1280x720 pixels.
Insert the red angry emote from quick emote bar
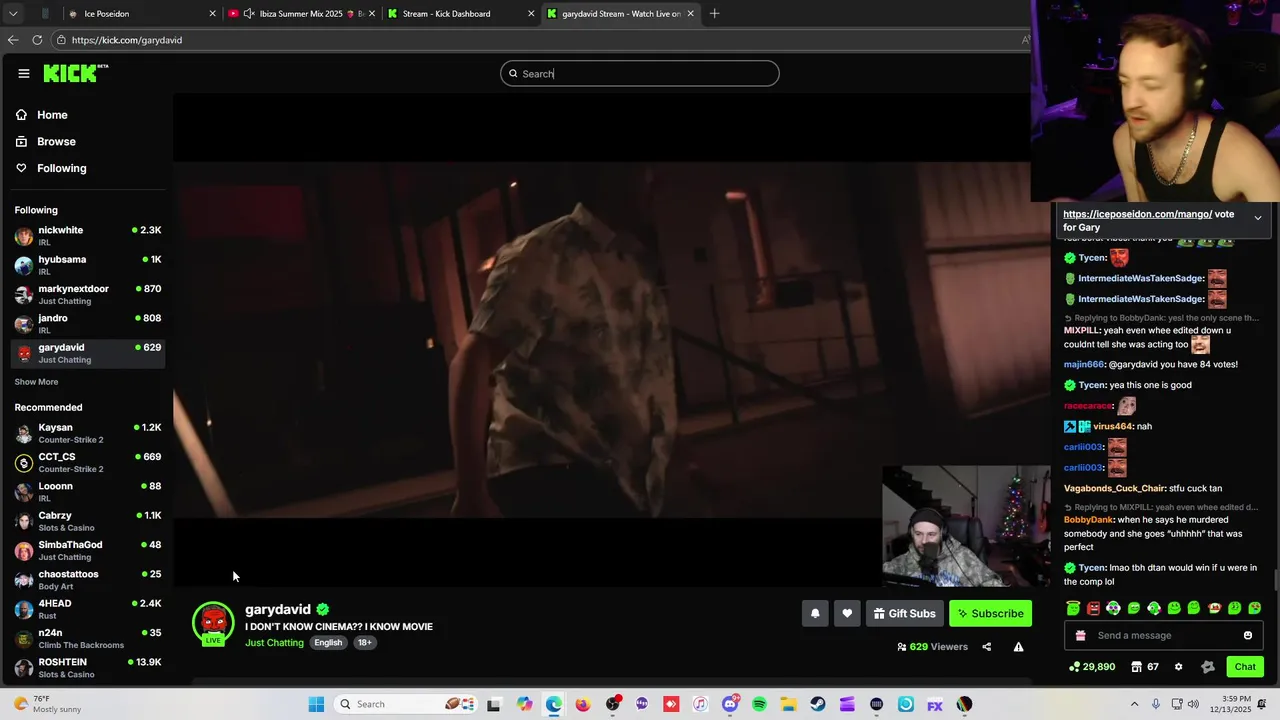pos(1093,608)
